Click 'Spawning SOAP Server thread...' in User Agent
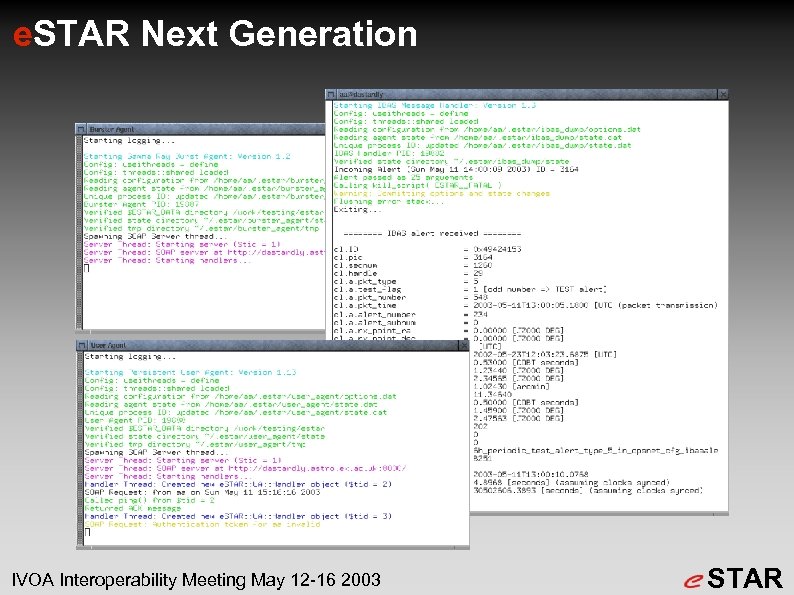This screenshot has height=595, width=794. [156, 452]
